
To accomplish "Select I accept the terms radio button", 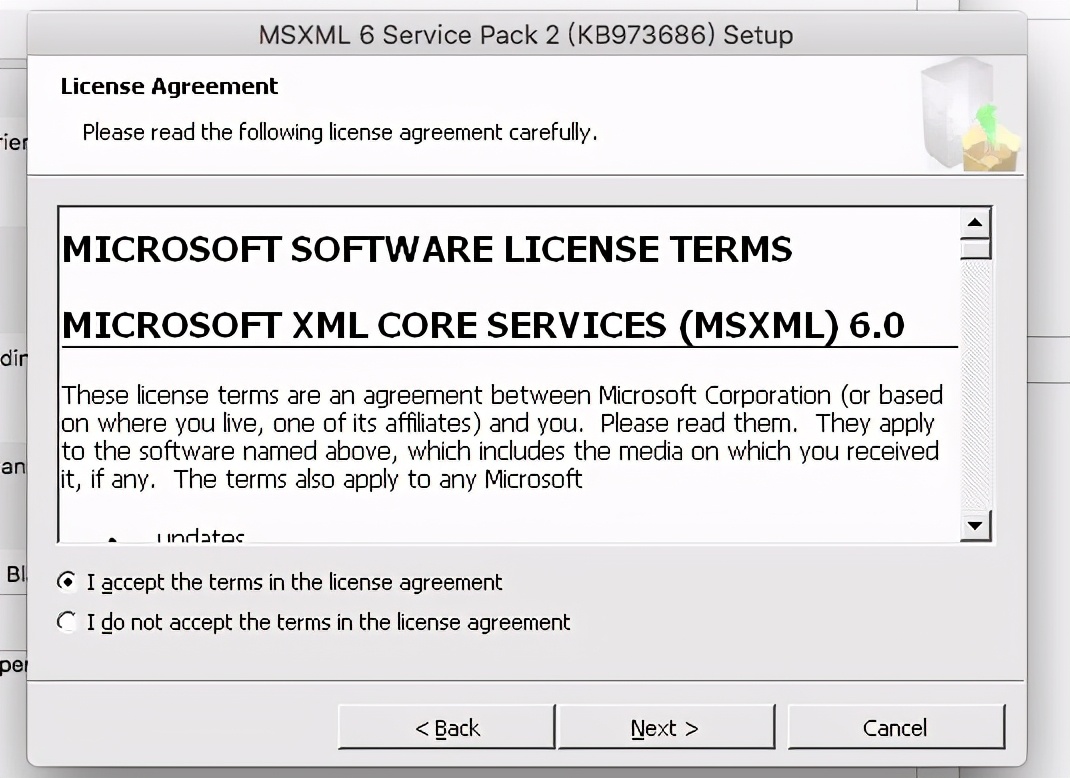I will (68, 581).
